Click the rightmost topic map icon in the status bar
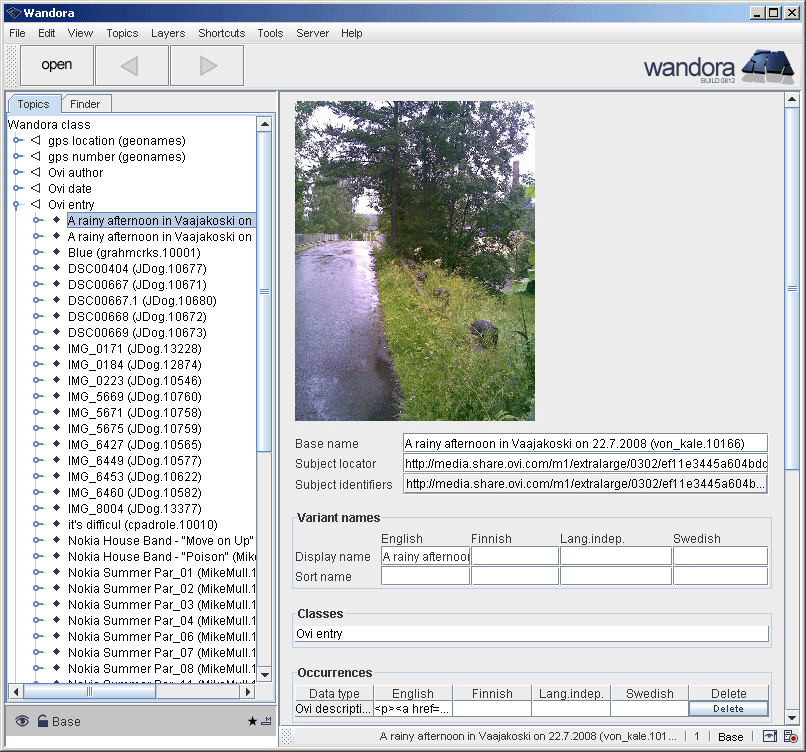The height and width of the screenshot is (752, 806). tap(789, 737)
